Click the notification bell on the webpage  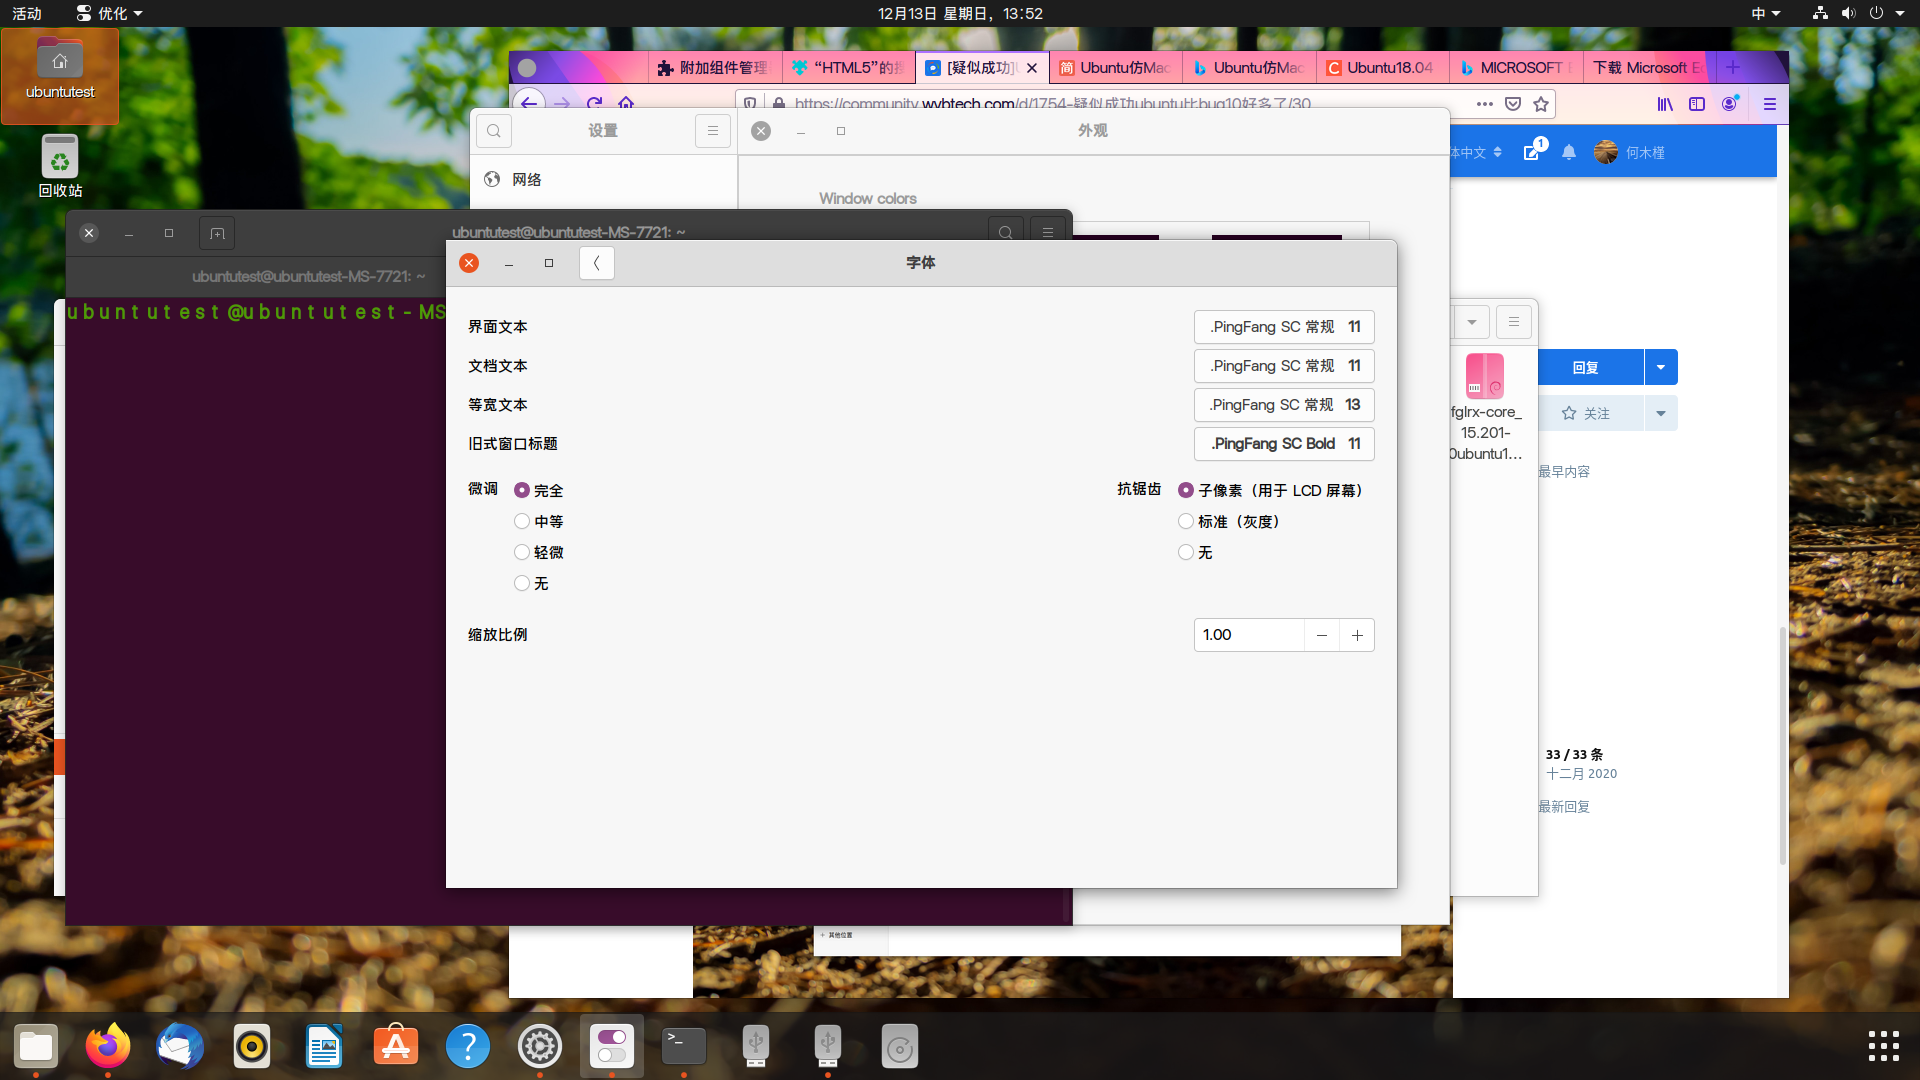(x=1568, y=152)
